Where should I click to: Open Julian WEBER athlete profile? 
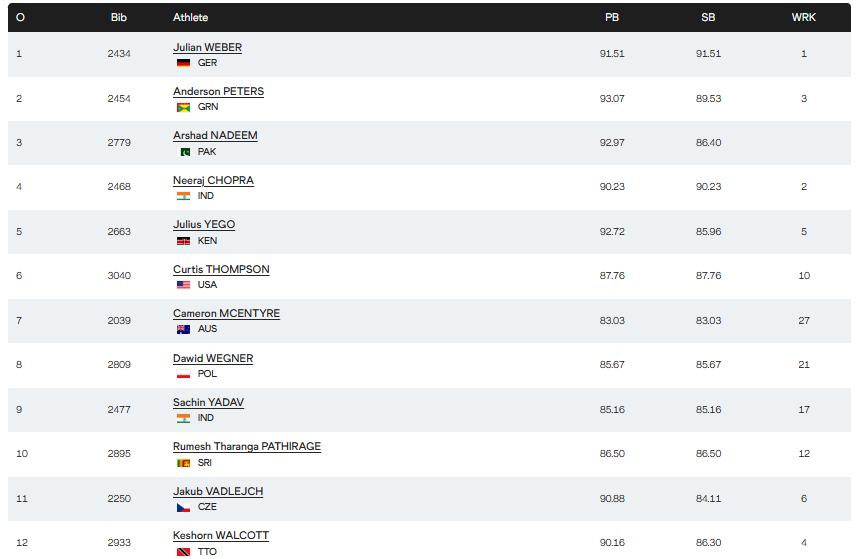click(x=207, y=47)
